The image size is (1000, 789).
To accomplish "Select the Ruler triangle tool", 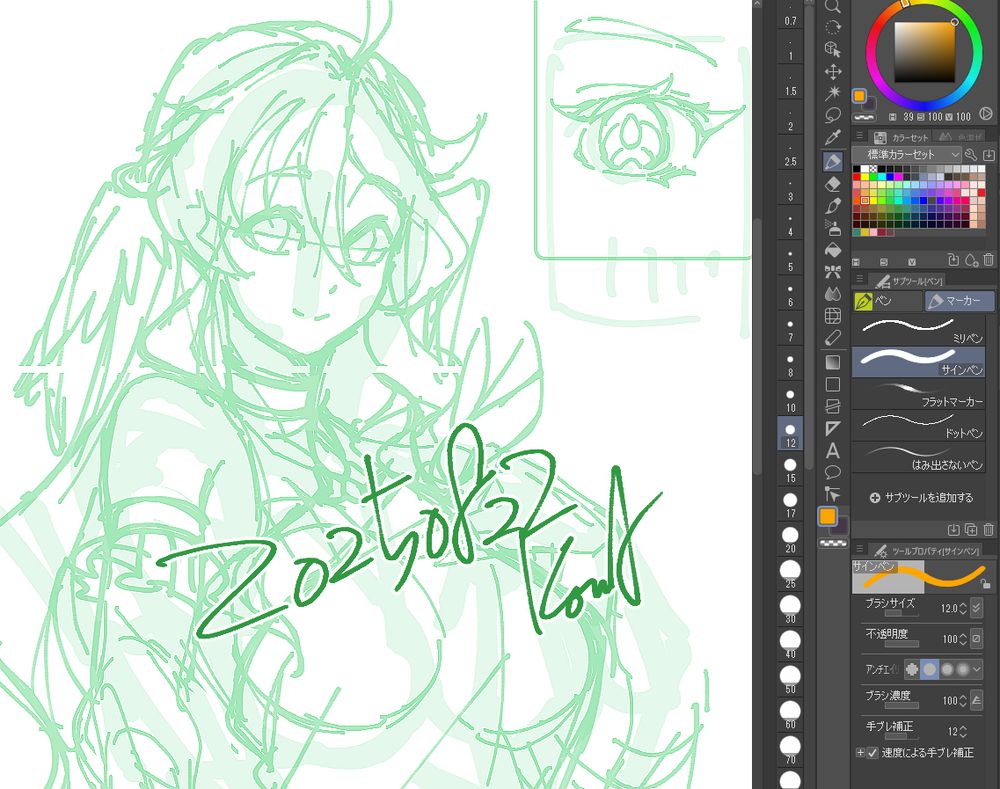I will click(x=832, y=428).
